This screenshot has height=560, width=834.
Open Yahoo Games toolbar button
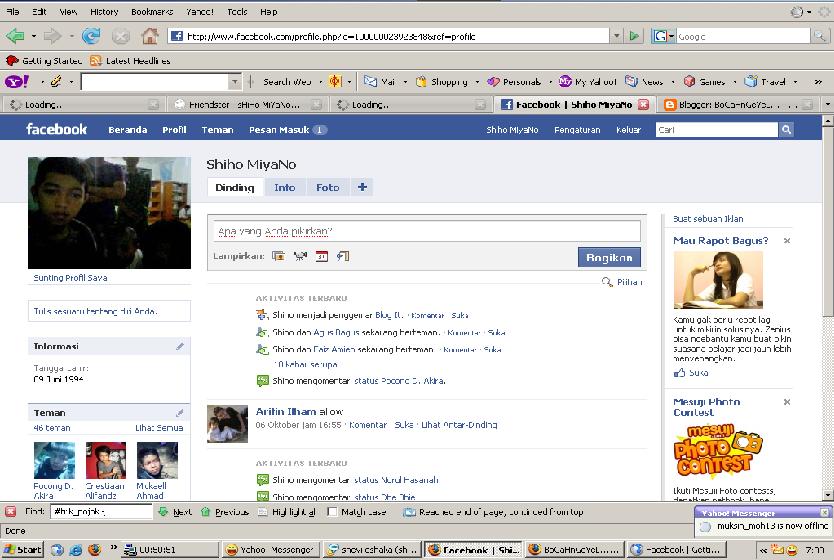(704, 81)
